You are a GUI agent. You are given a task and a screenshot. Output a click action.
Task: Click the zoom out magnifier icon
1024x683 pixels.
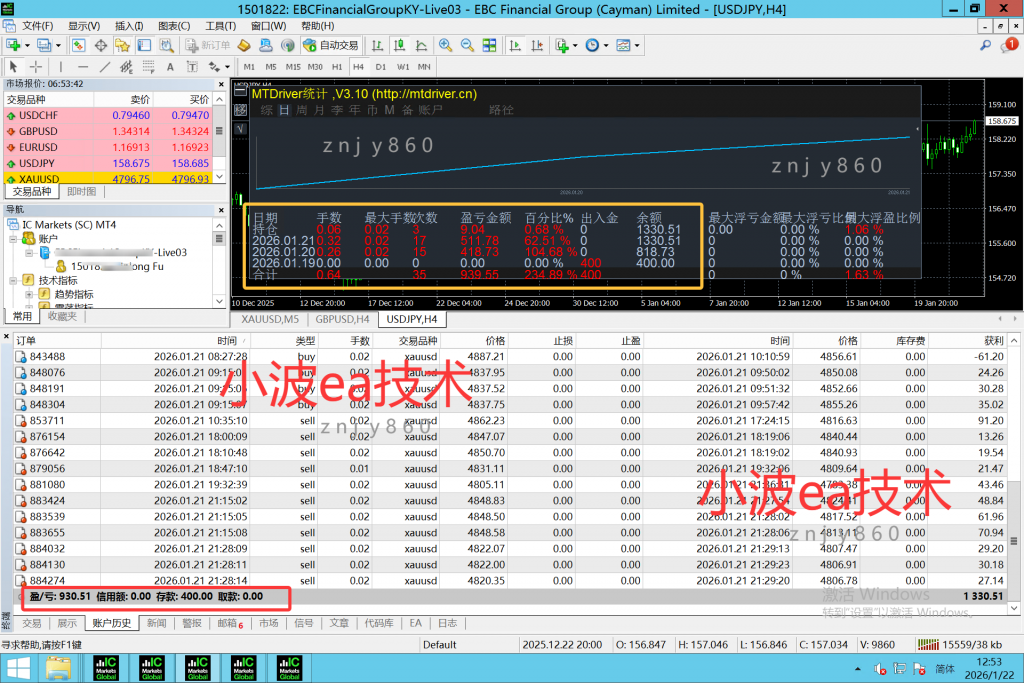click(x=467, y=45)
